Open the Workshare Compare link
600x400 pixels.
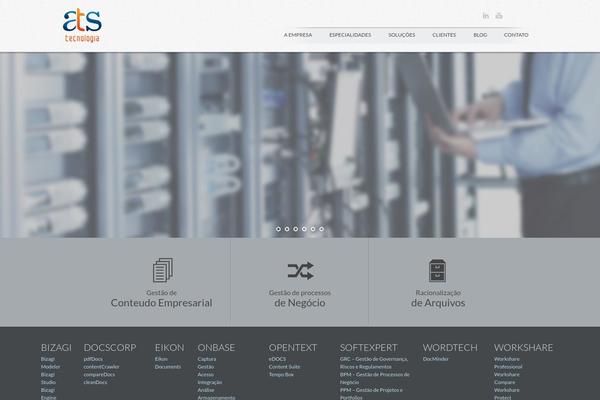(x=507, y=378)
